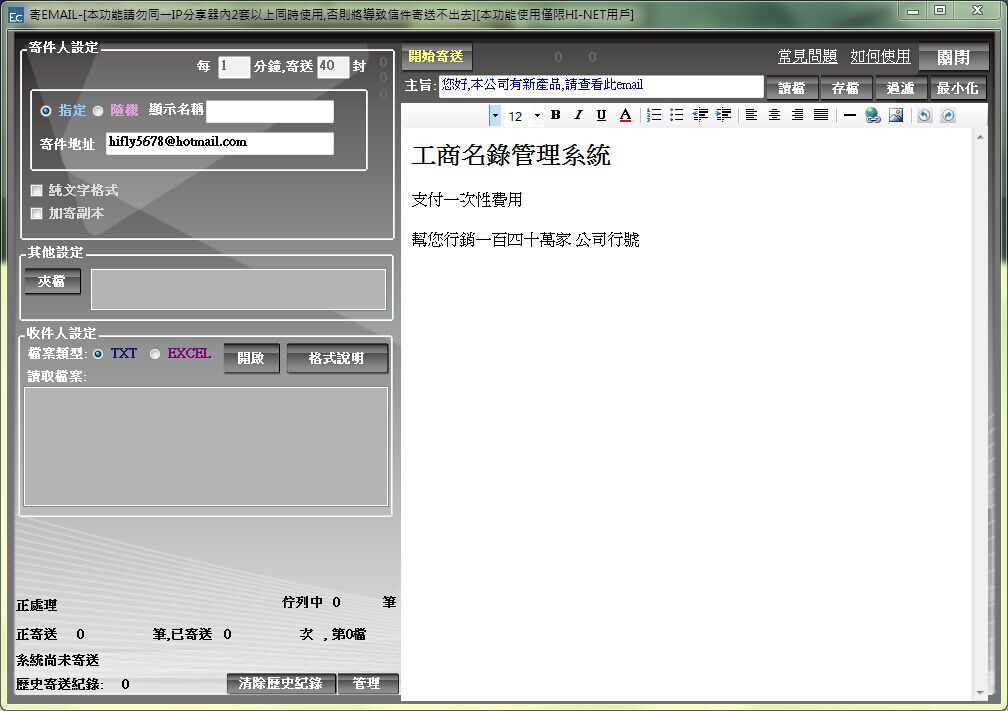Align the text to the right
Image resolution: width=1008 pixels, height=711 pixels.
pos(797,115)
